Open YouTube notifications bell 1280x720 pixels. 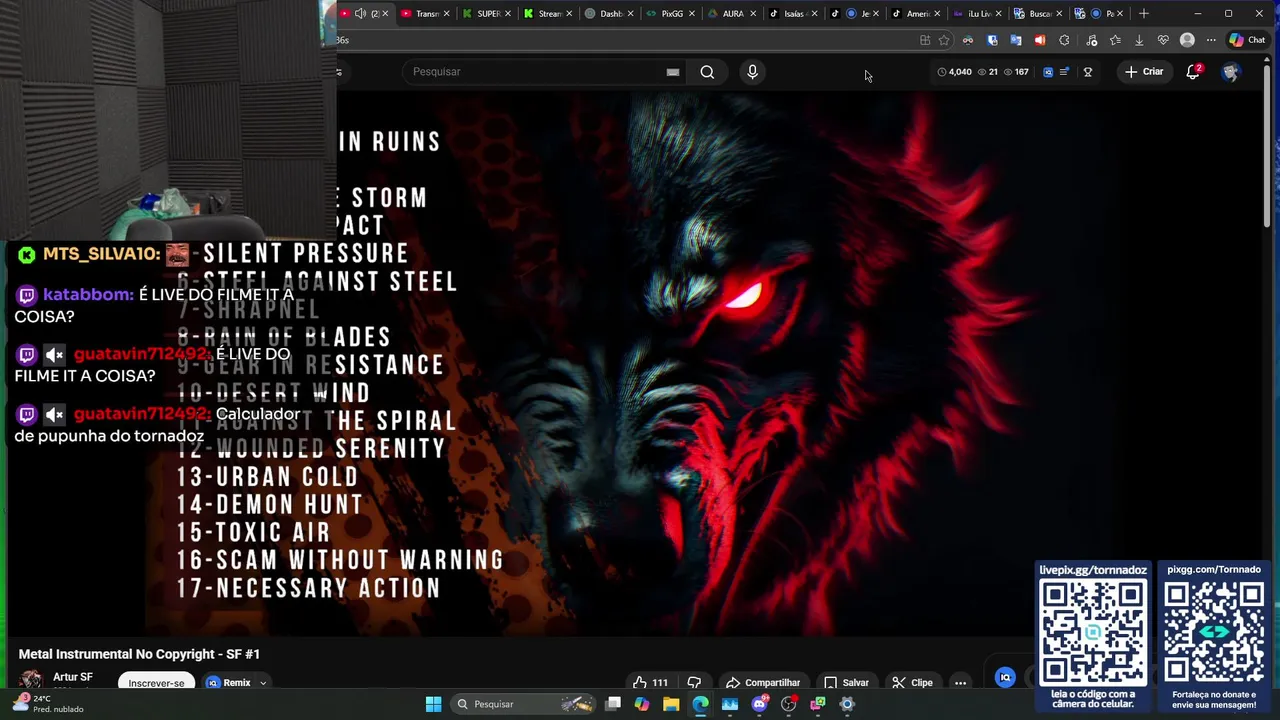tap(1193, 72)
